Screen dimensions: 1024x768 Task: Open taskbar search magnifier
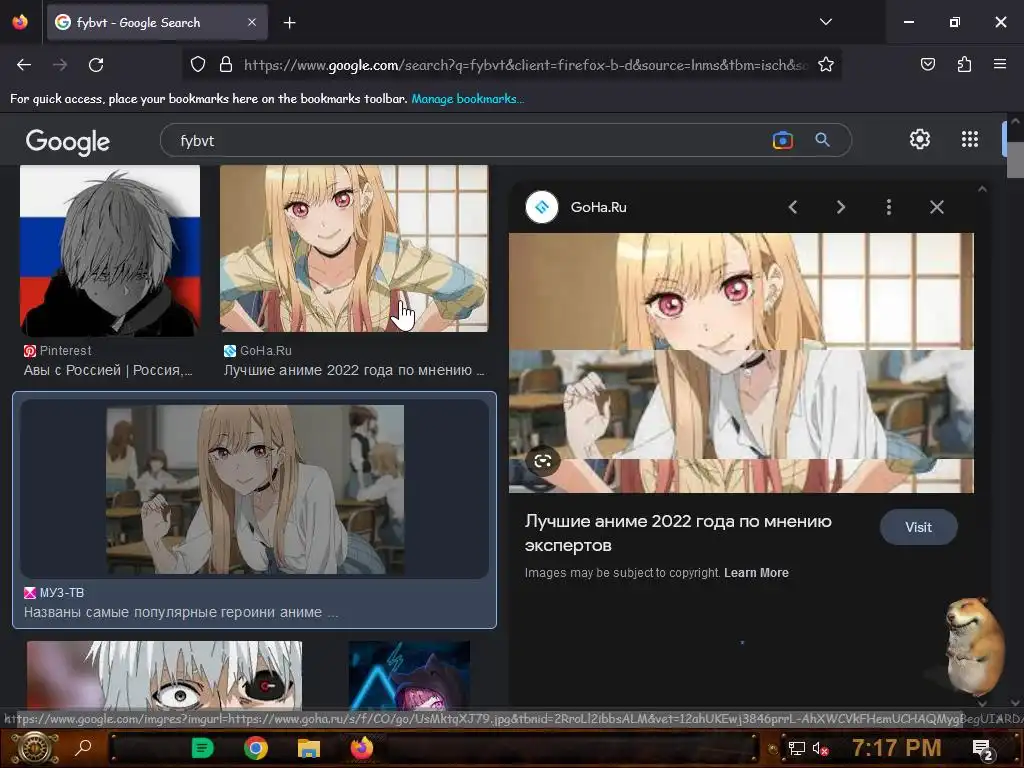click(x=84, y=748)
